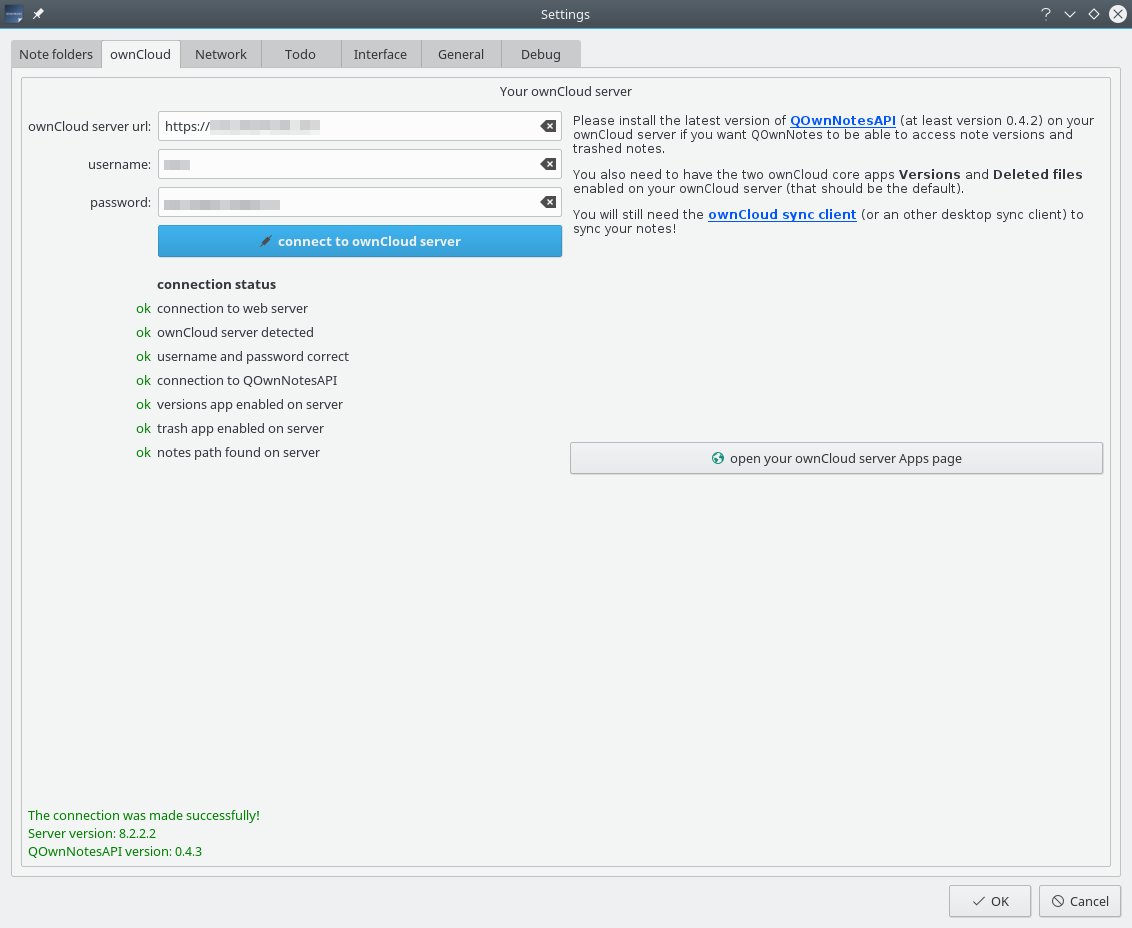
Task: Go to the Debug tab
Action: pyautogui.click(x=541, y=54)
